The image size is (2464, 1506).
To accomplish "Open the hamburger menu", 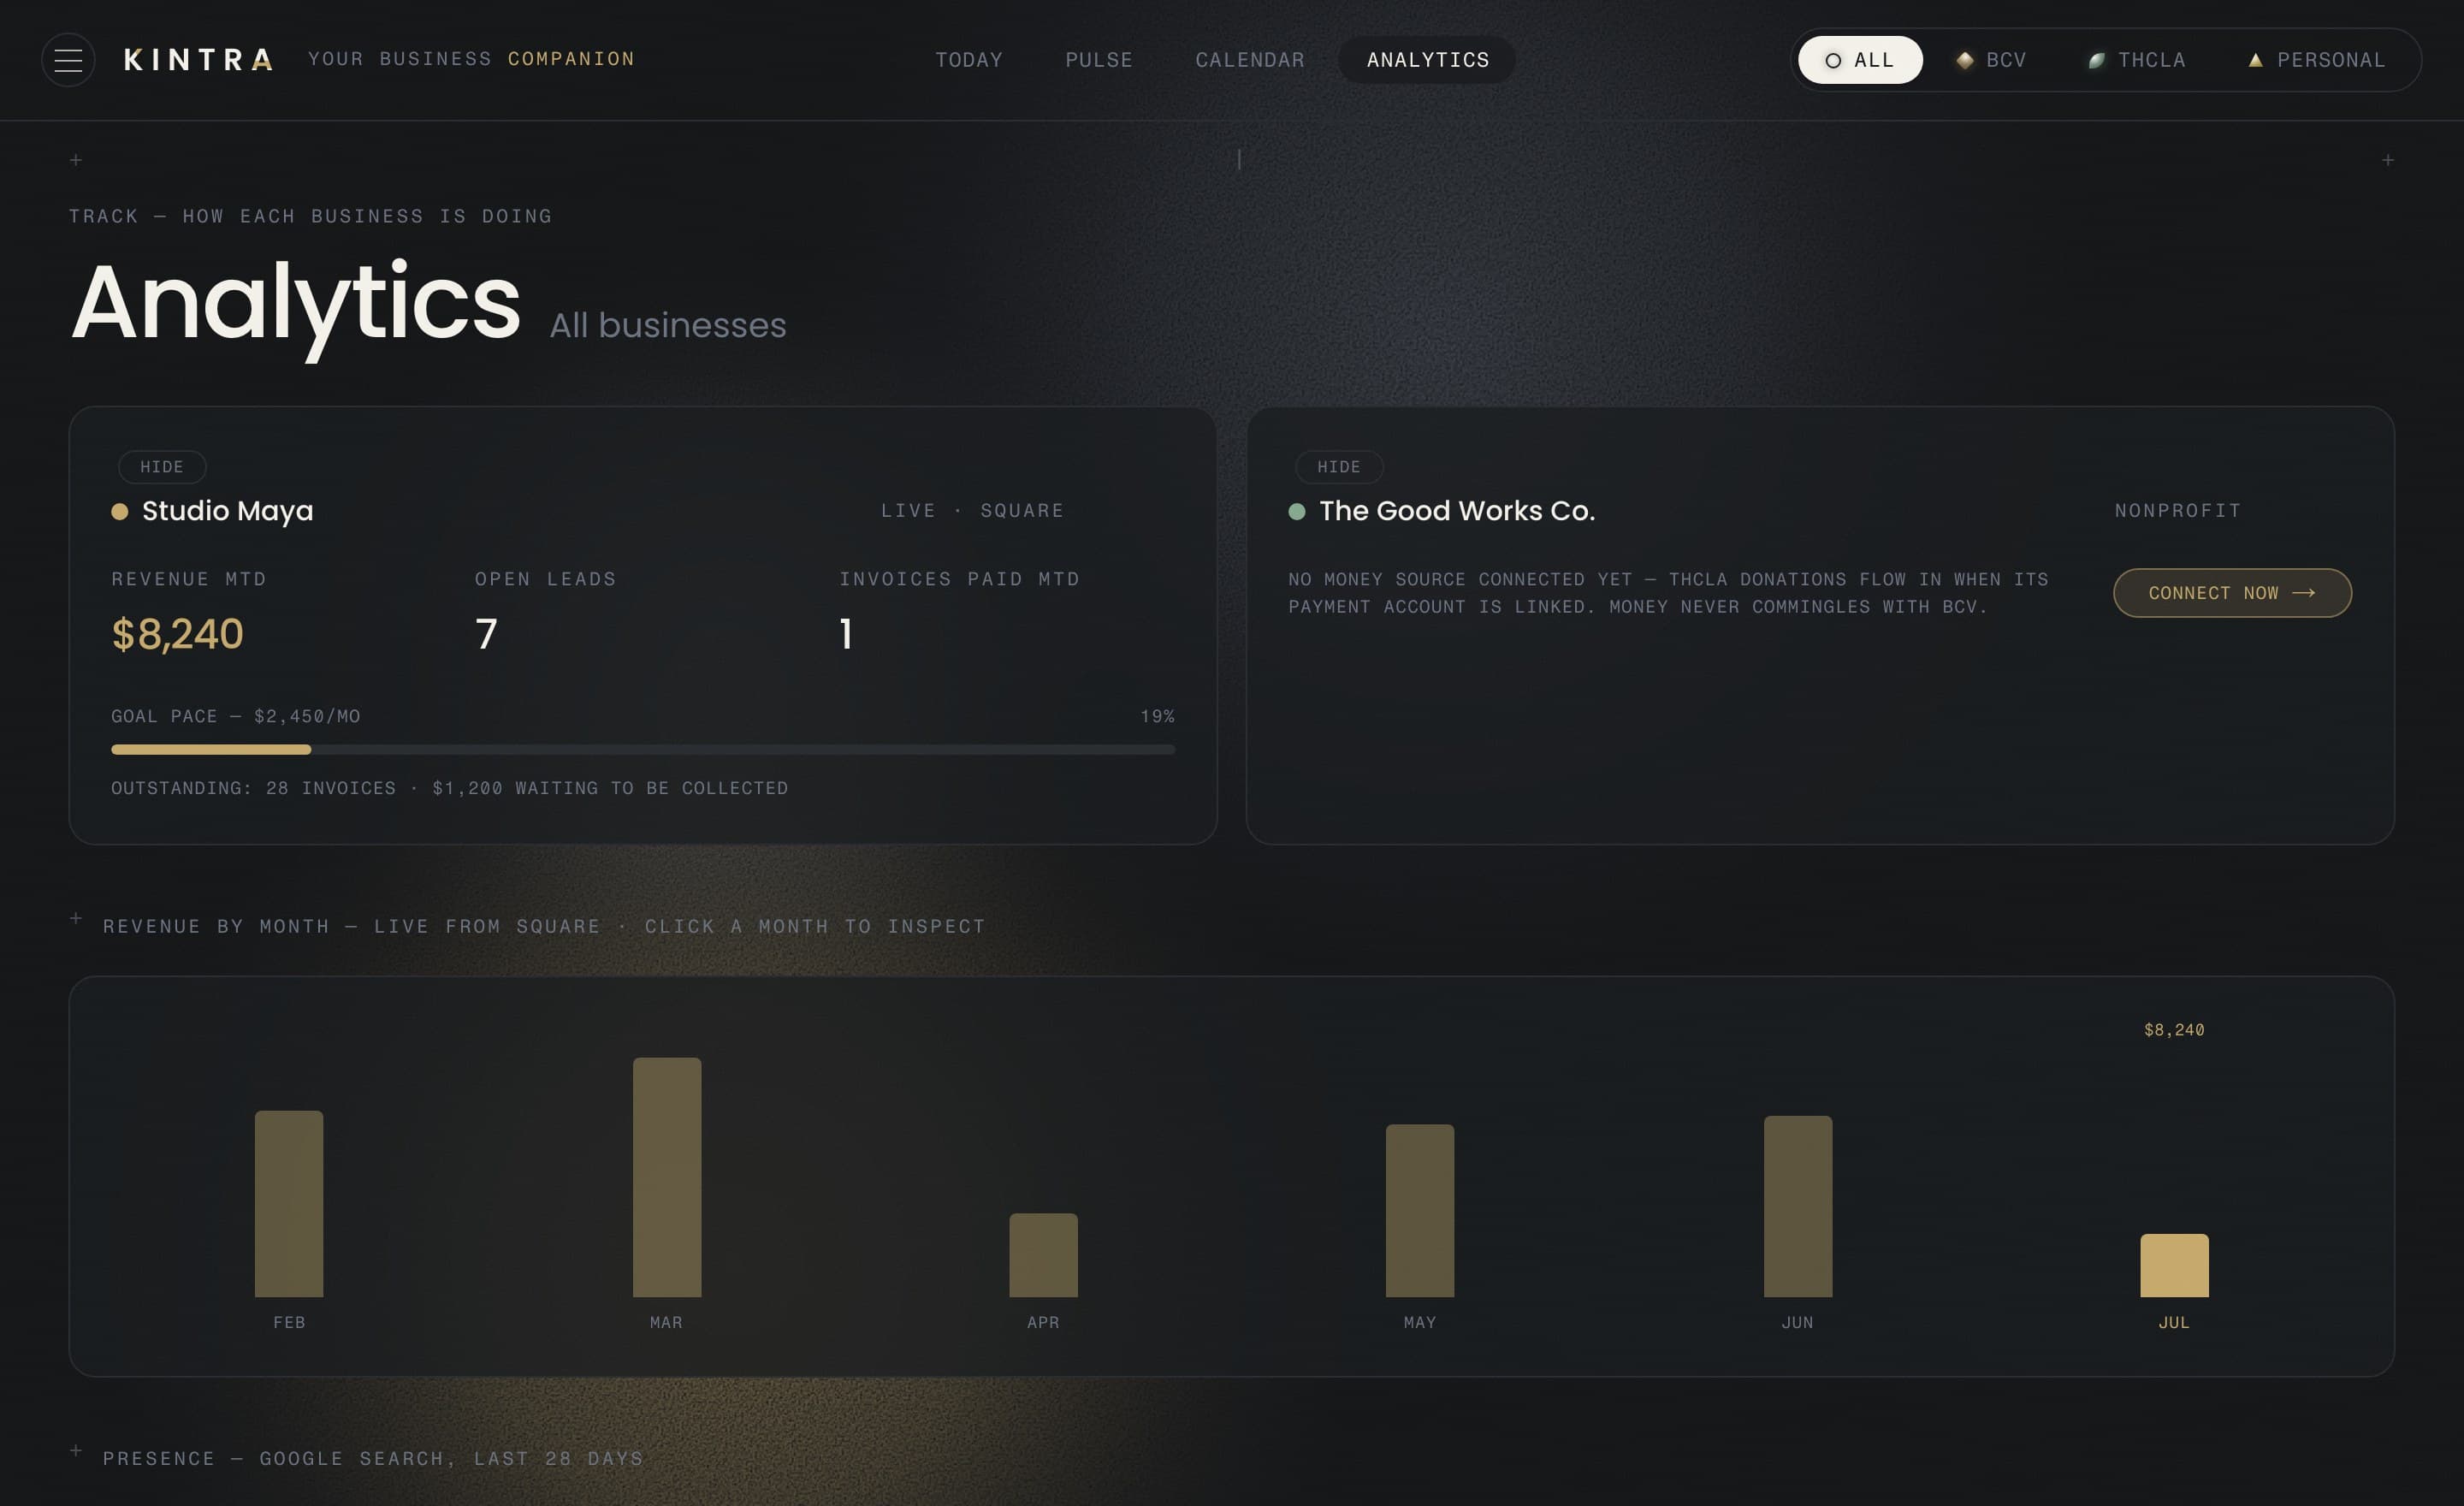I will click(68, 60).
